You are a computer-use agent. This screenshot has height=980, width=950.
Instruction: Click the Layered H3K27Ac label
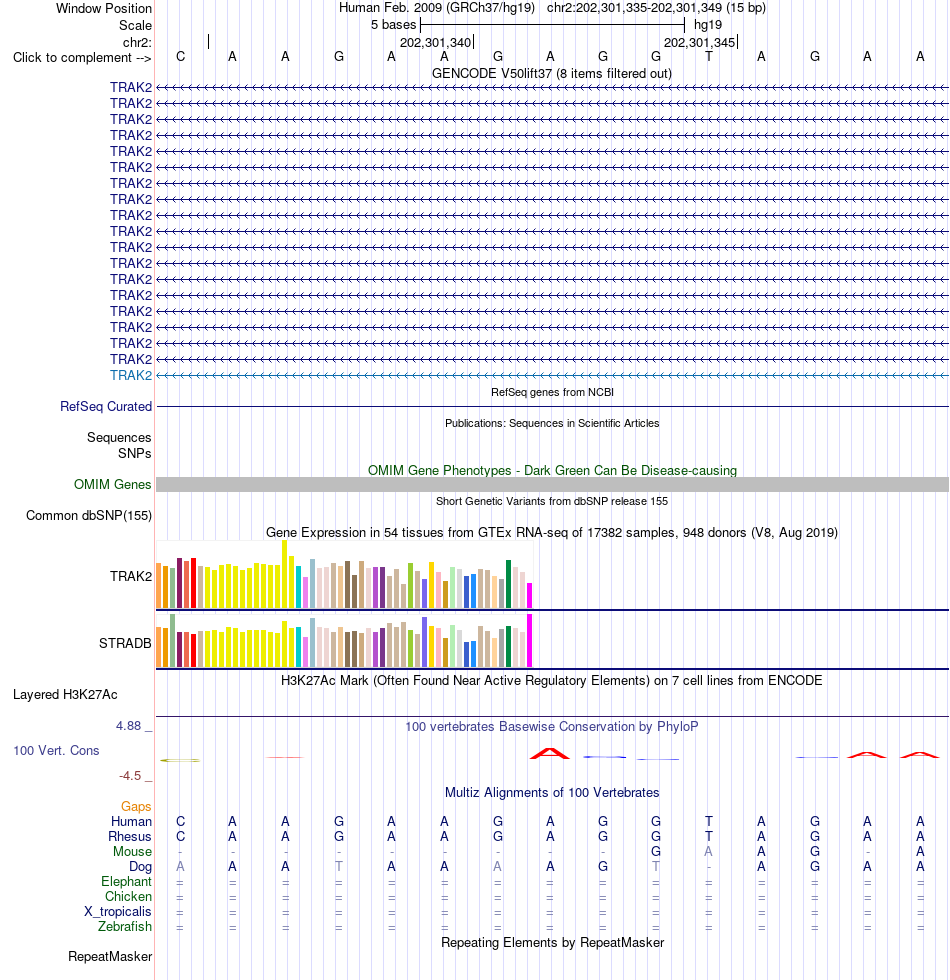click(x=65, y=694)
